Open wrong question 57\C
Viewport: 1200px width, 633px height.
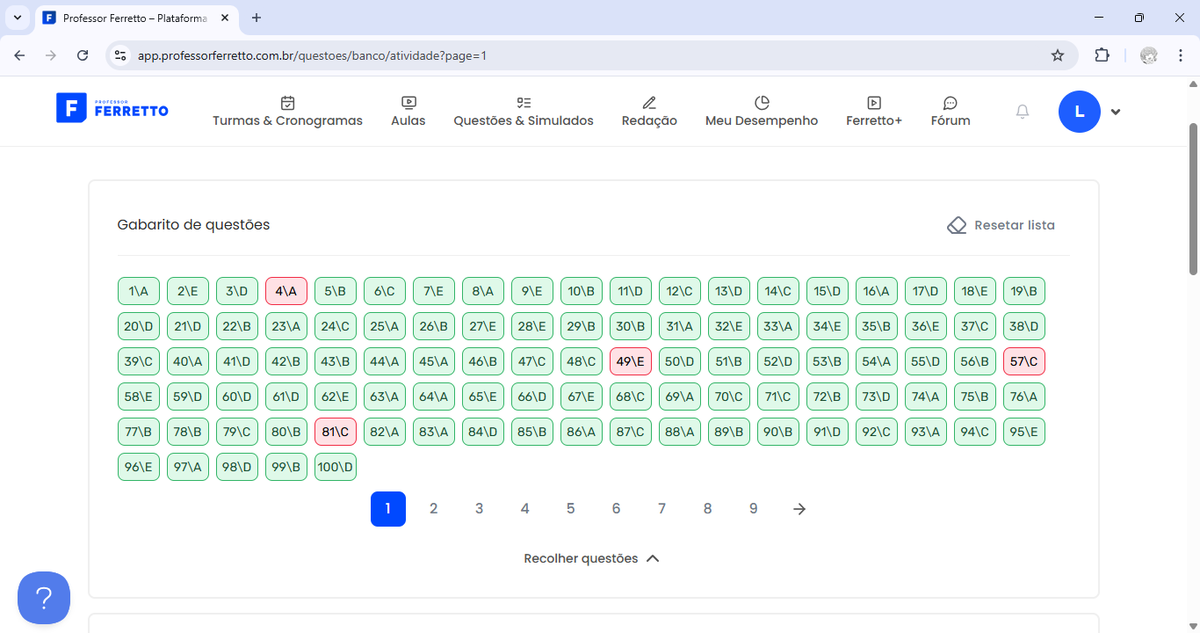[x=1024, y=361]
